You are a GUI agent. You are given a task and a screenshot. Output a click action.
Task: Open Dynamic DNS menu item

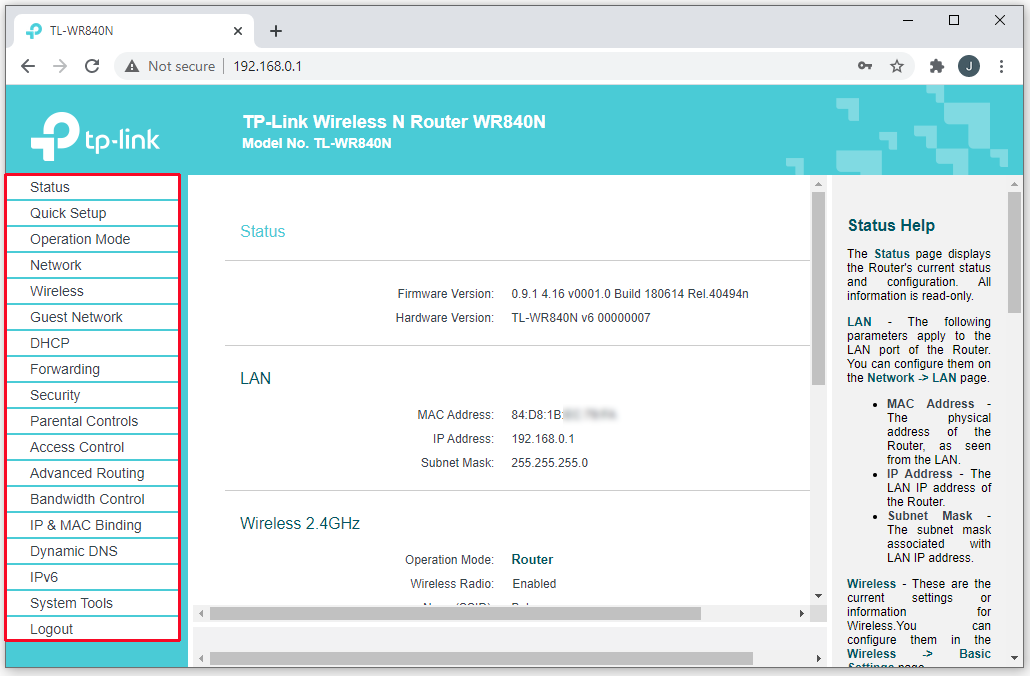(93, 551)
